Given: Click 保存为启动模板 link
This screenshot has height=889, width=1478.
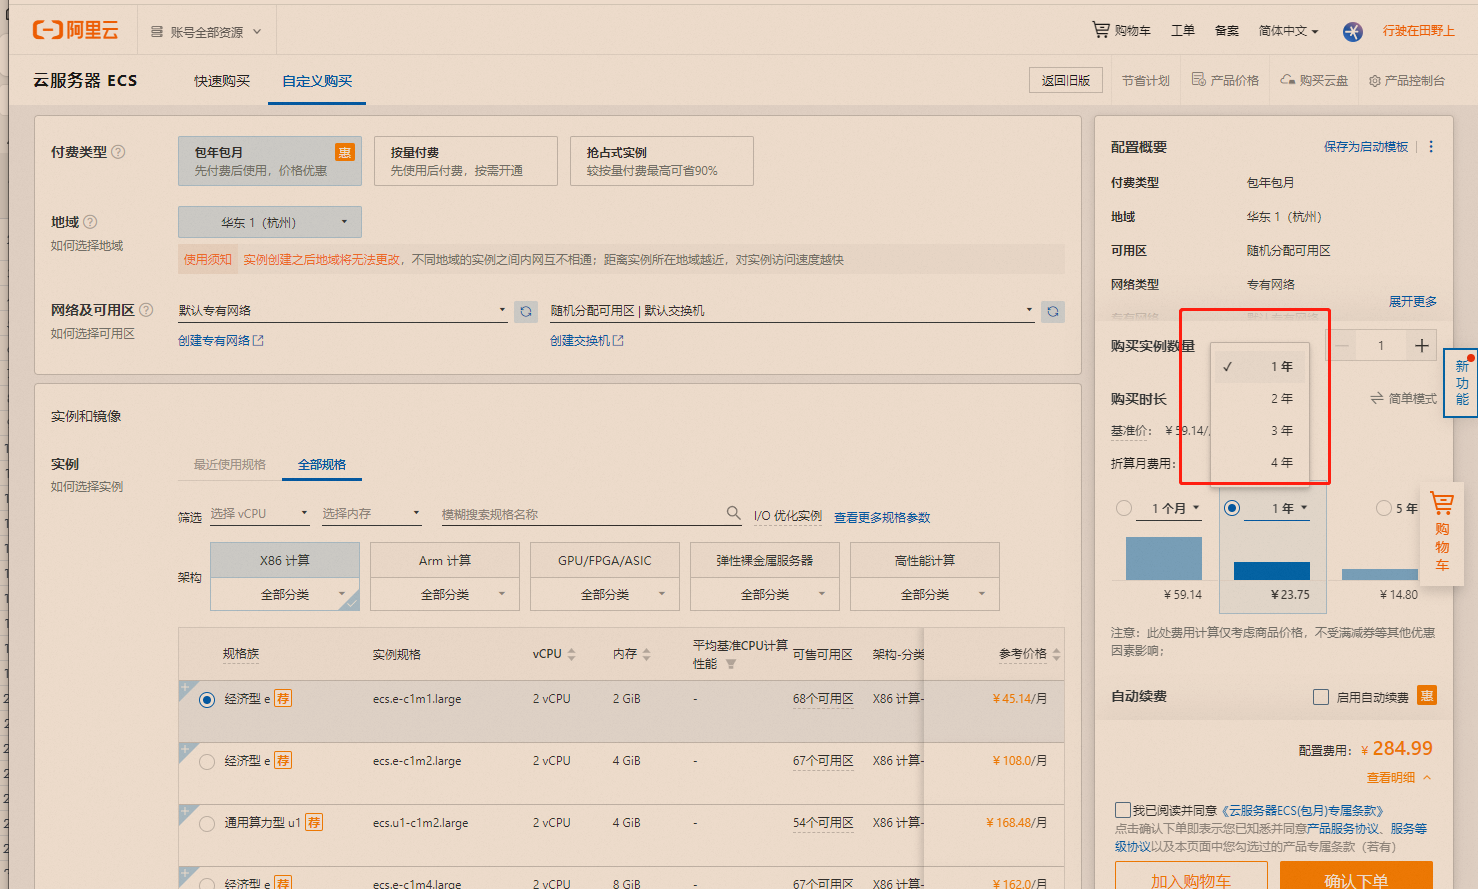Looking at the screenshot, I should (1366, 146).
